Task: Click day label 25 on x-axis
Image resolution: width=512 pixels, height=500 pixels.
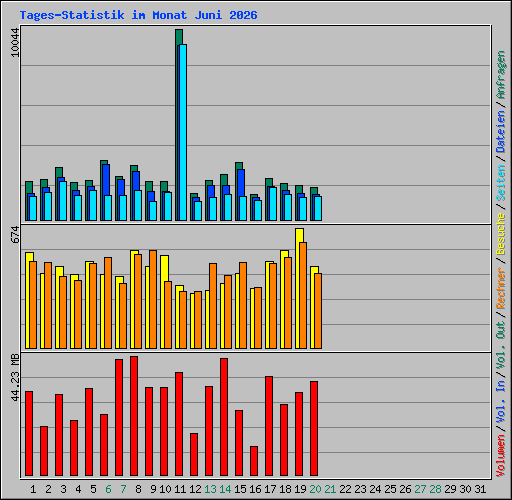Action: tap(390, 489)
